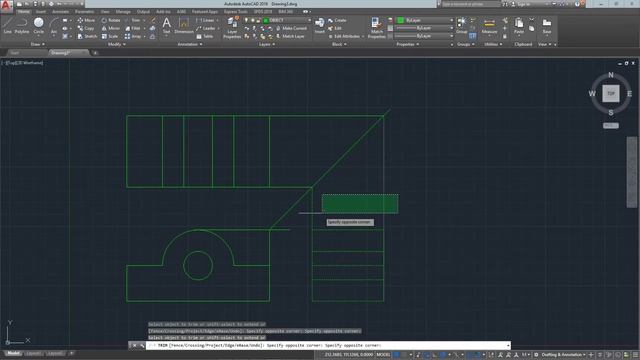Expand the Block panel
This screenshot has width=640, height=360.
click(339, 44)
